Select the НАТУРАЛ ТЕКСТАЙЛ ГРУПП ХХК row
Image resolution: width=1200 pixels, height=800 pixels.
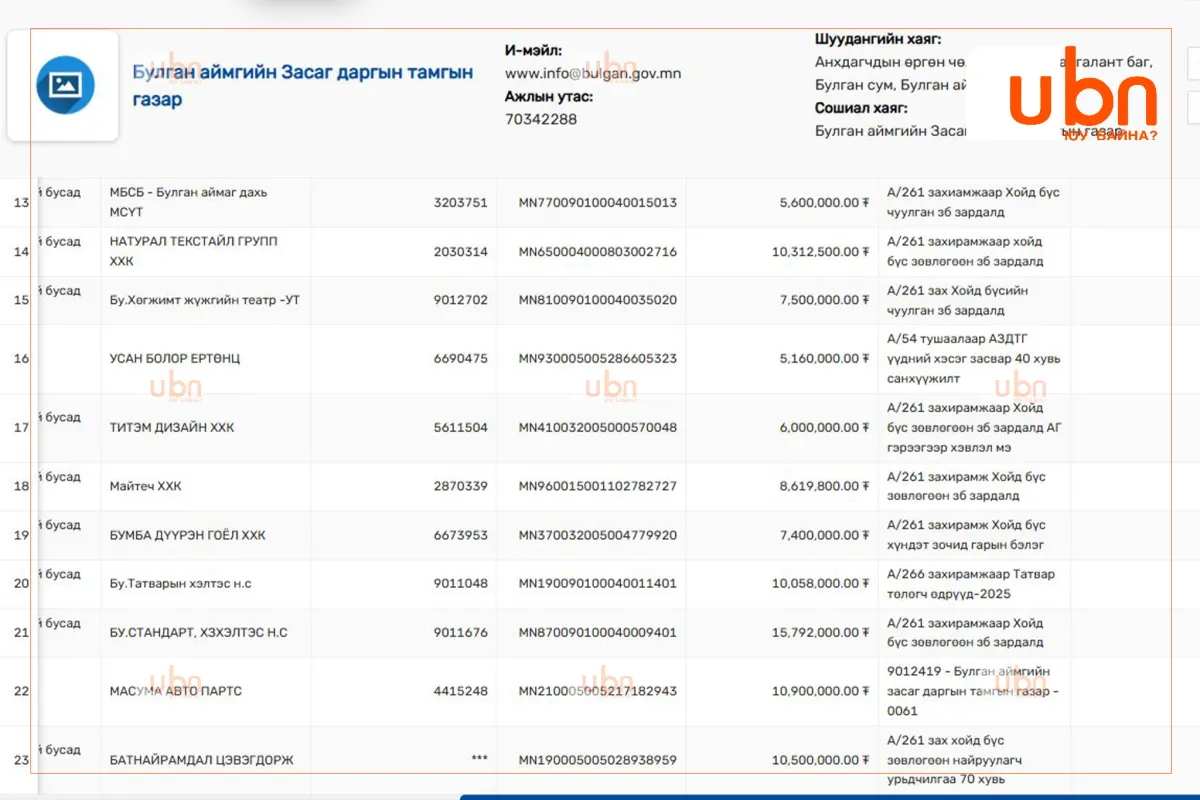tap(600, 251)
